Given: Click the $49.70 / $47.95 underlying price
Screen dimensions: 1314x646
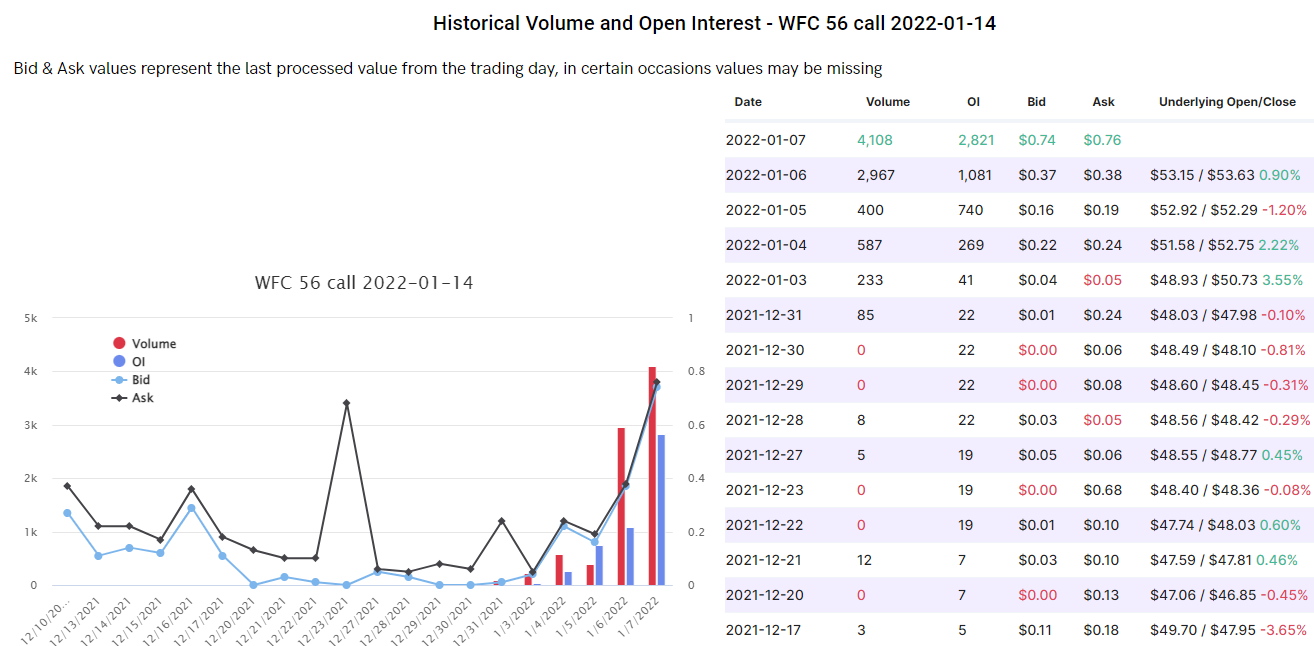Looking at the screenshot, I should pyautogui.click(x=1203, y=630).
